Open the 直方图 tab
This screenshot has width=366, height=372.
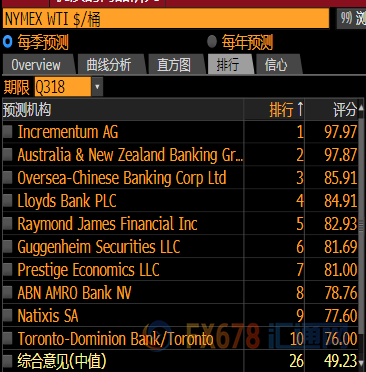coord(174,65)
